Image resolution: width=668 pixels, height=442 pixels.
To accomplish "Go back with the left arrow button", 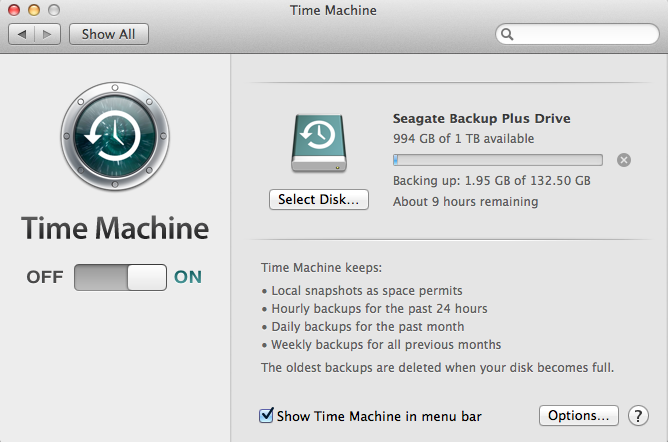I will (x=22, y=34).
